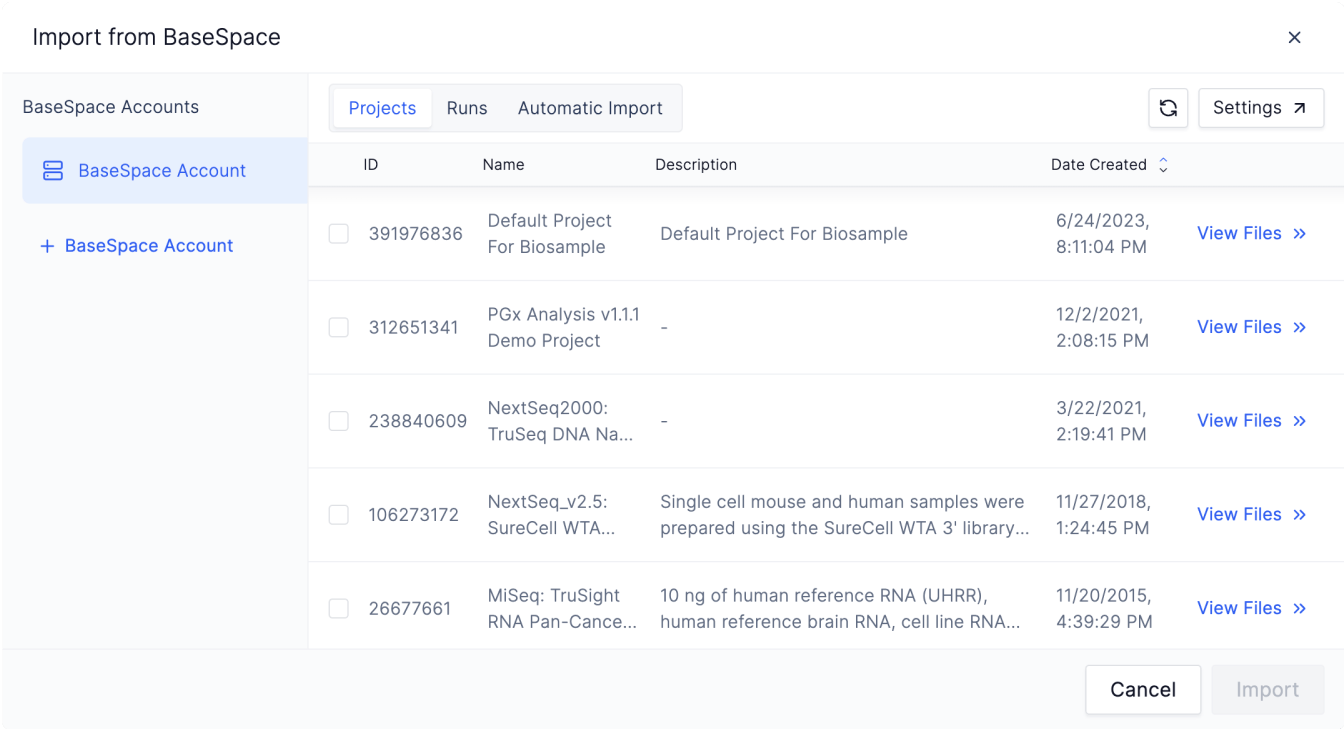Click the ID column header
This screenshot has height=729, width=1344.
pyautogui.click(x=371, y=165)
